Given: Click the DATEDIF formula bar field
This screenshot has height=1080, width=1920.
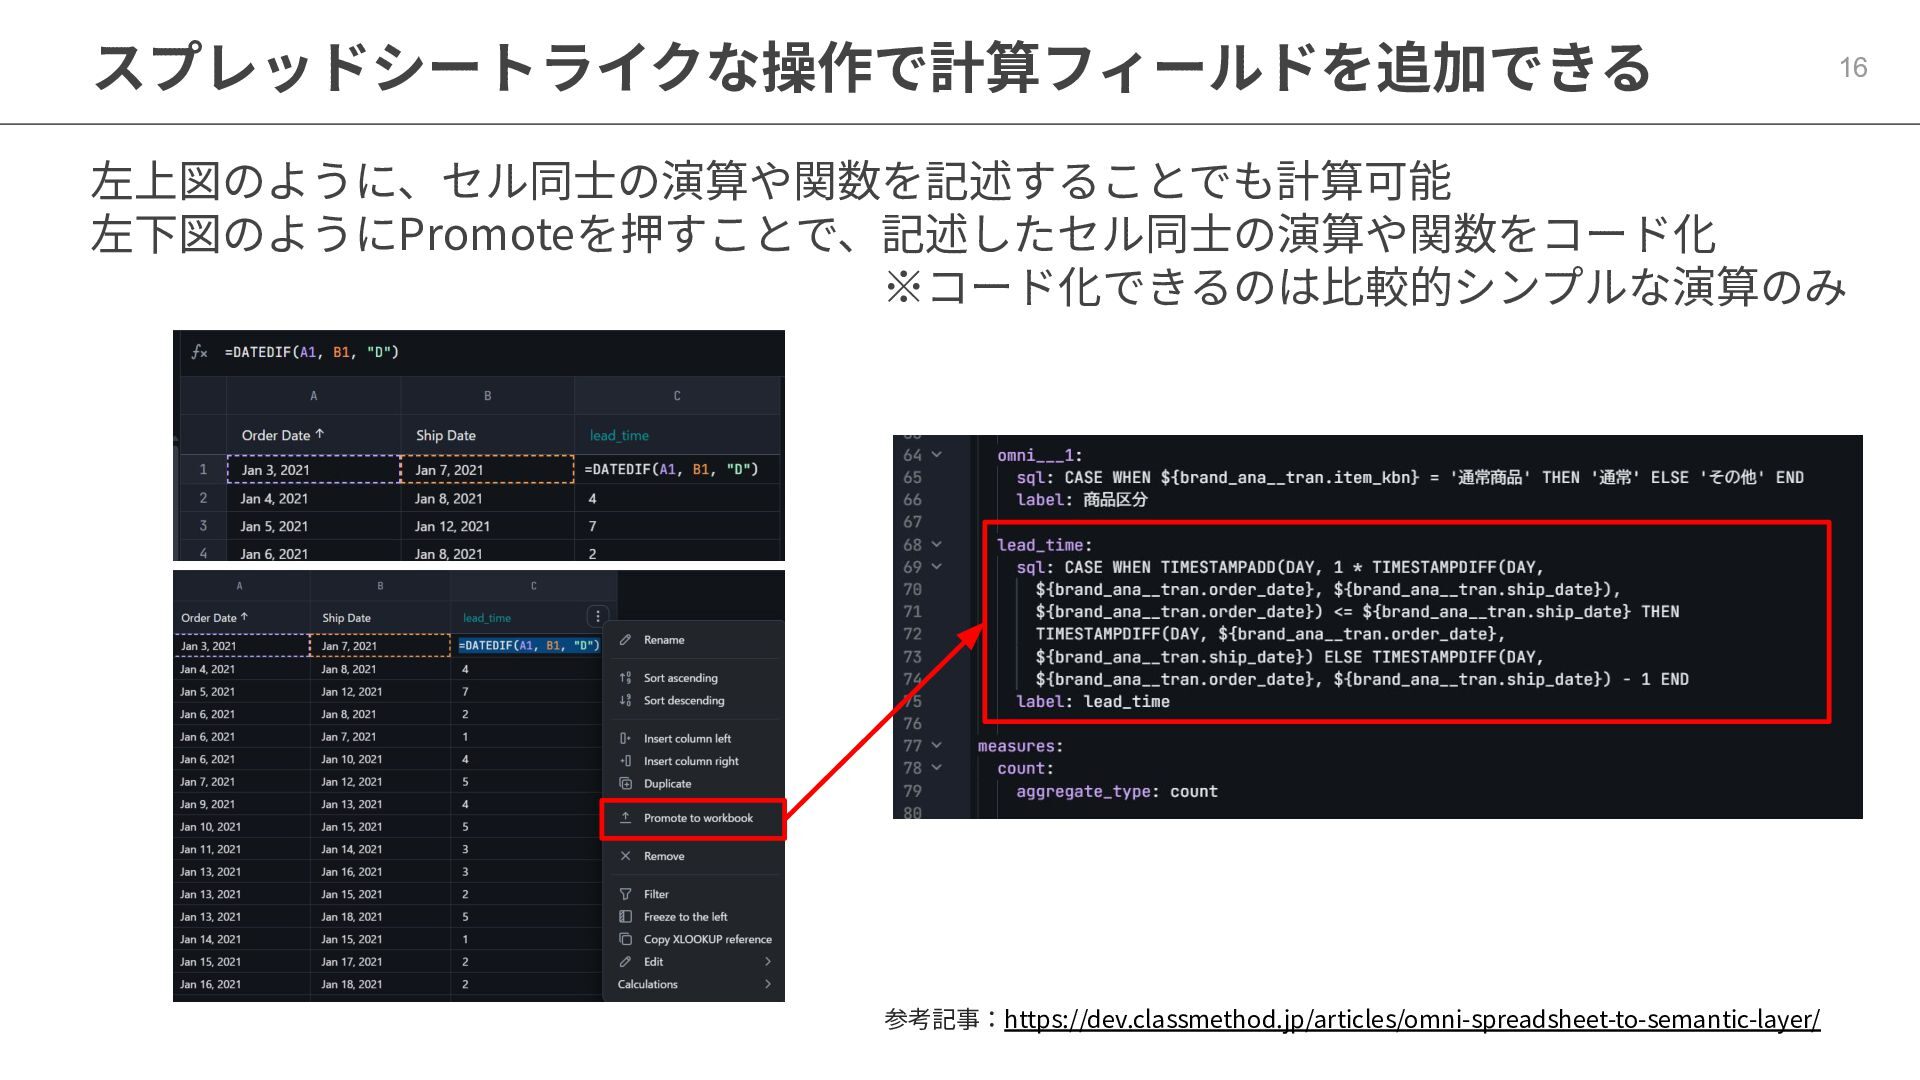Looking at the screenshot, I should tap(311, 352).
